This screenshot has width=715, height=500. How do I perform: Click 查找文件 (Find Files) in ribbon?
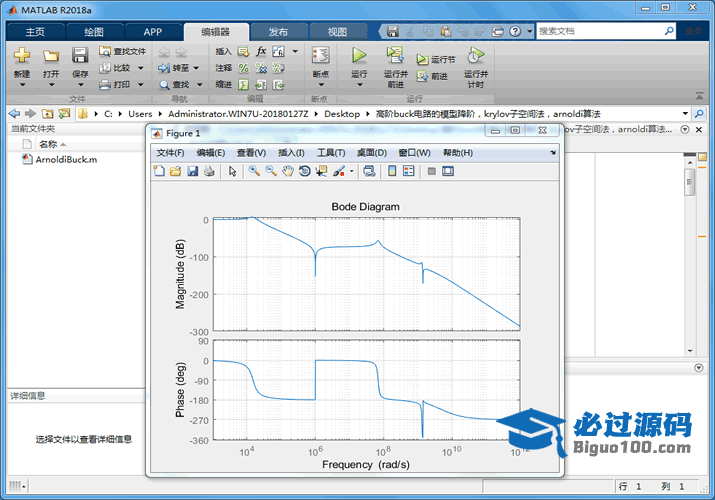click(122, 51)
